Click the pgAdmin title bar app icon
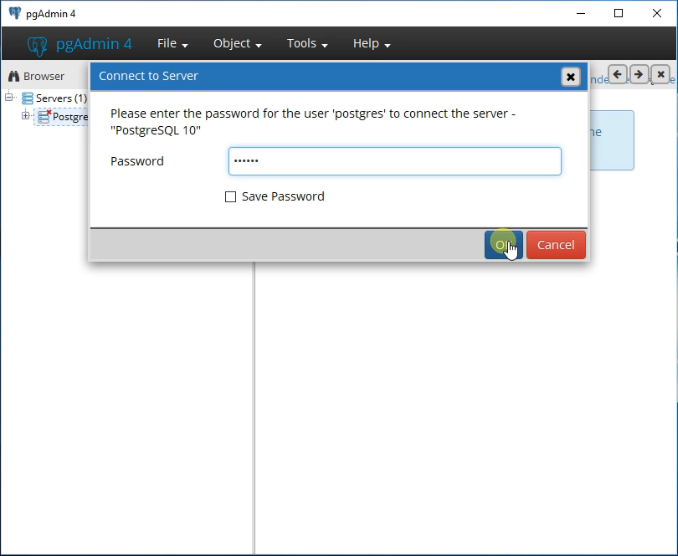Screen dimensions: 678x556 coord(15,13)
